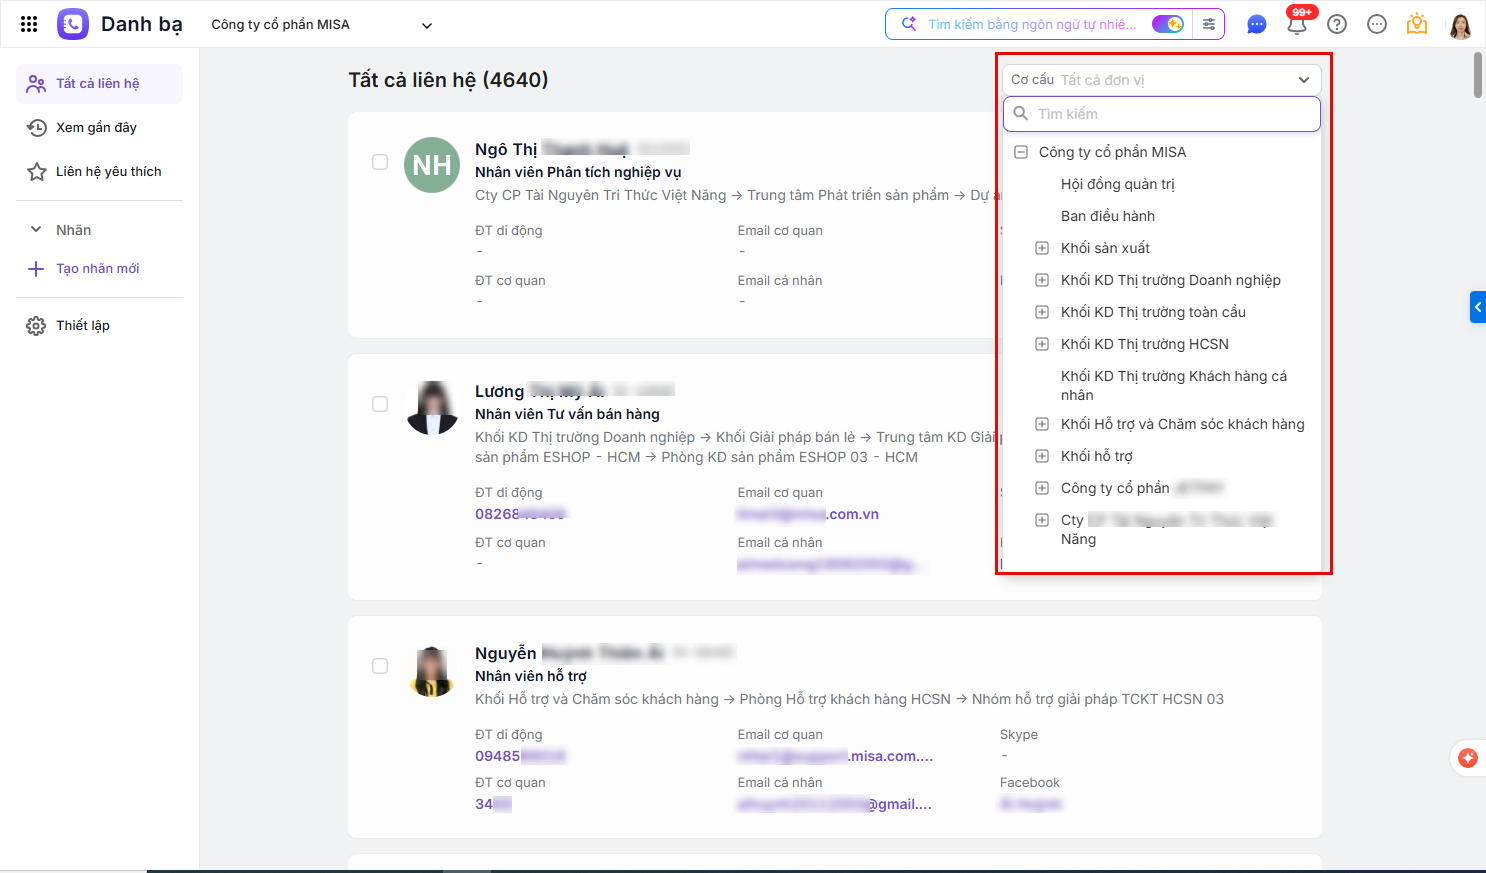The height and width of the screenshot is (873, 1486).
Task: Open the company selector dropdown arrow
Action: 427,25
